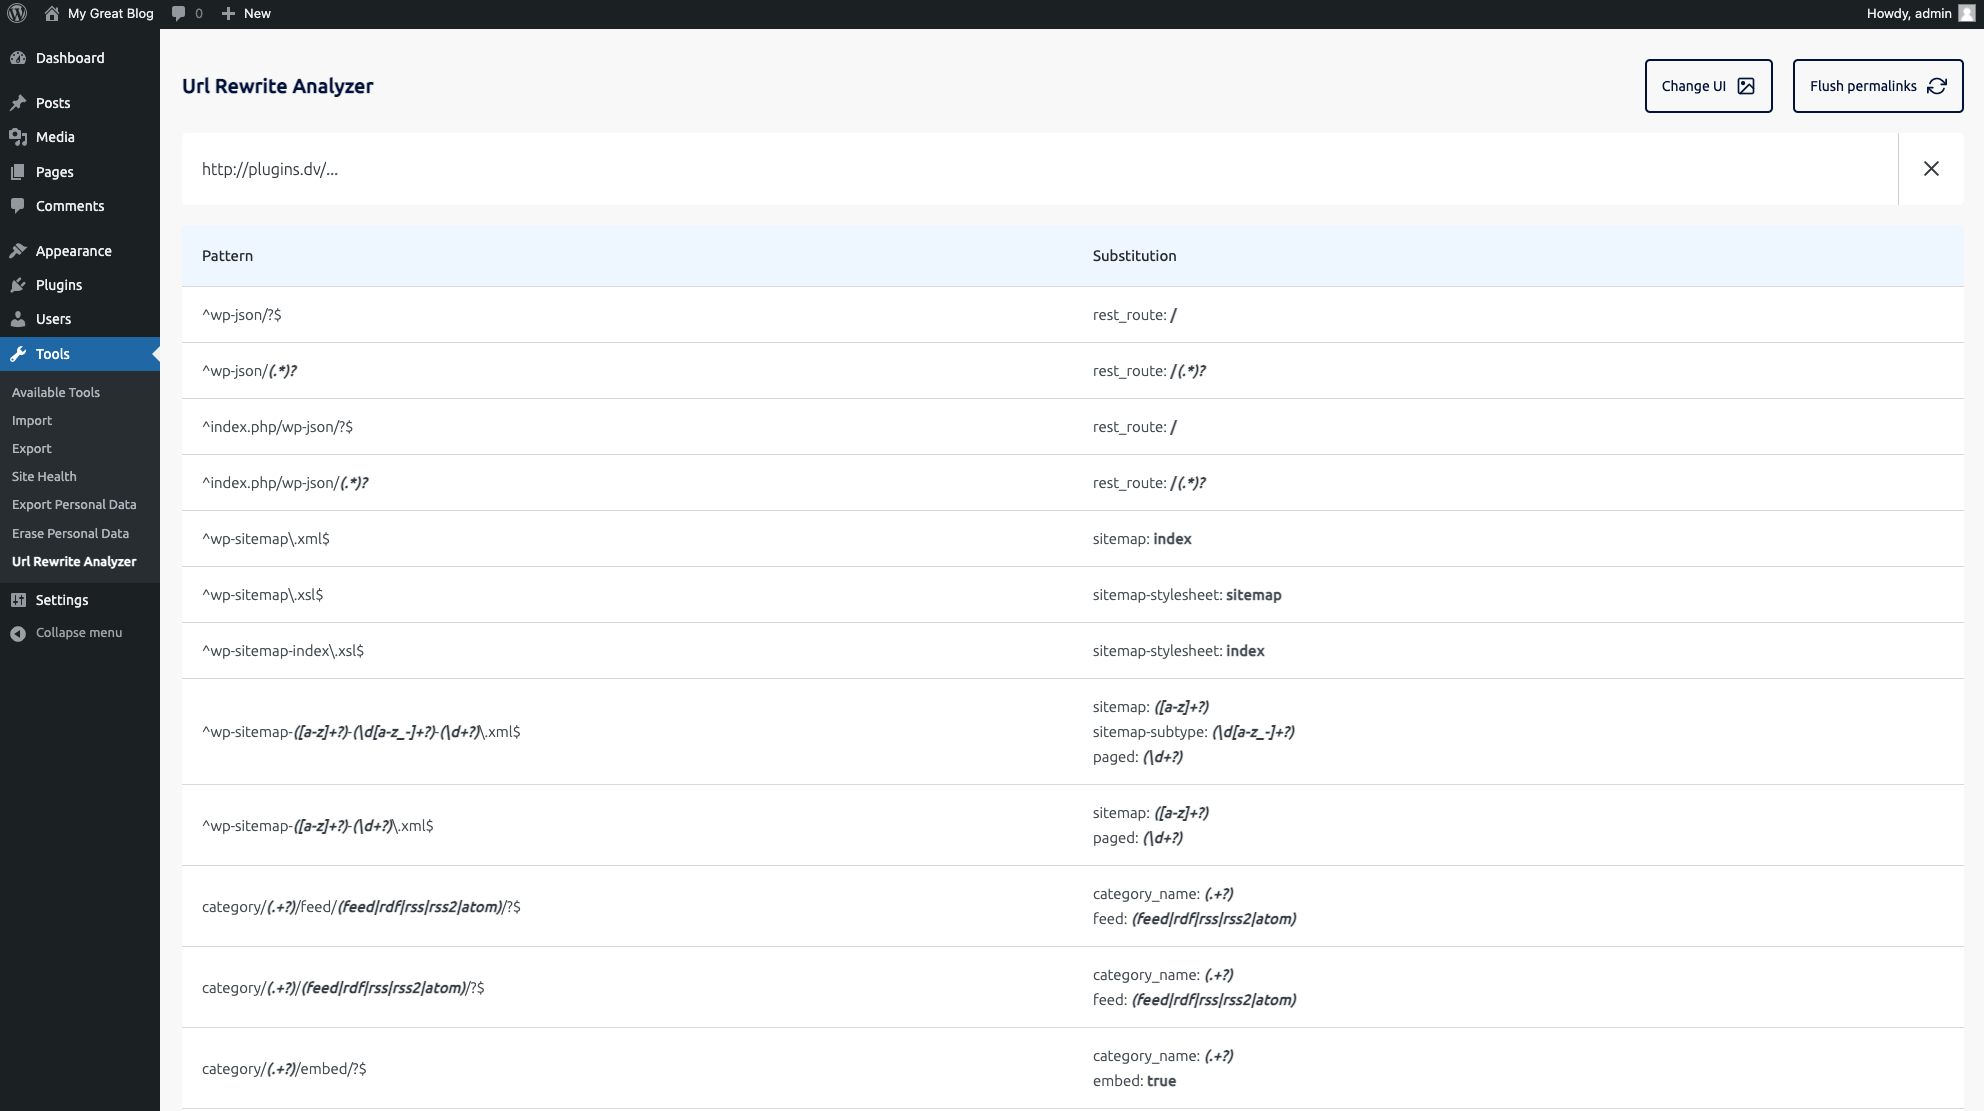Open the Dashboard icon in sidebar
This screenshot has height=1111, width=1984.
tap(18, 58)
